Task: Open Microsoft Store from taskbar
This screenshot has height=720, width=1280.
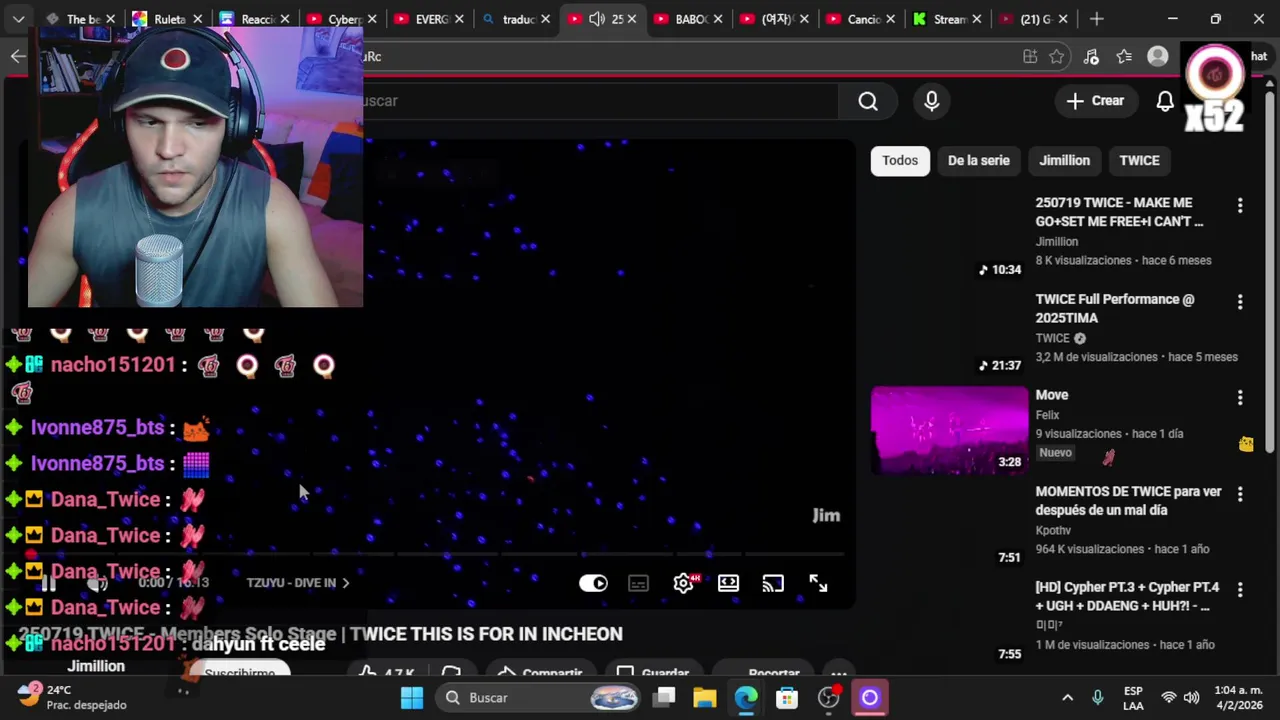Action: (x=787, y=698)
